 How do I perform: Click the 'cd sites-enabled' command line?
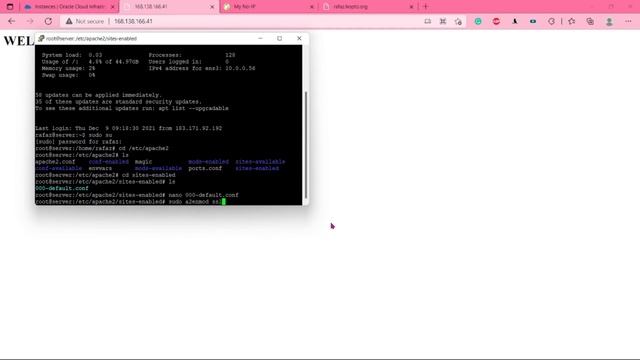tap(105, 175)
